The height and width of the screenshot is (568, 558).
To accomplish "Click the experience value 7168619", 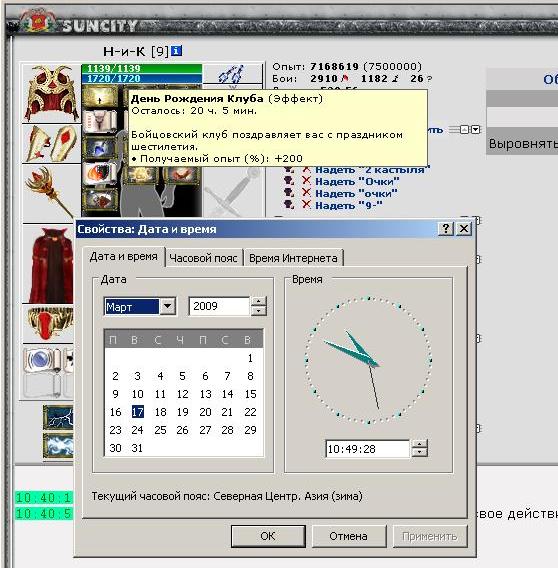I will coord(334,67).
